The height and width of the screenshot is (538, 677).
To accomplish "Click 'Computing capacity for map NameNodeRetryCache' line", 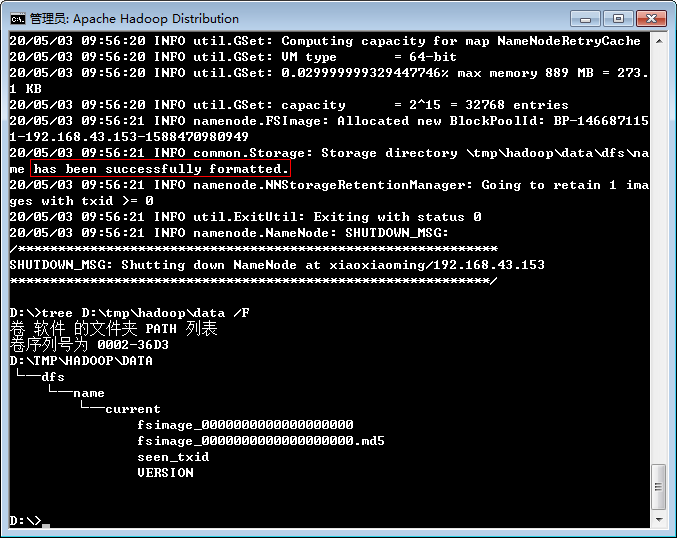I will (325, 41).
